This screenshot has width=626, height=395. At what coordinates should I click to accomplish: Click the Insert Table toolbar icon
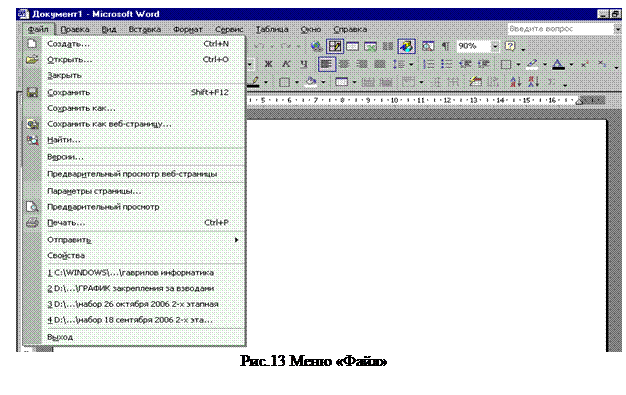tap(353, 46)
